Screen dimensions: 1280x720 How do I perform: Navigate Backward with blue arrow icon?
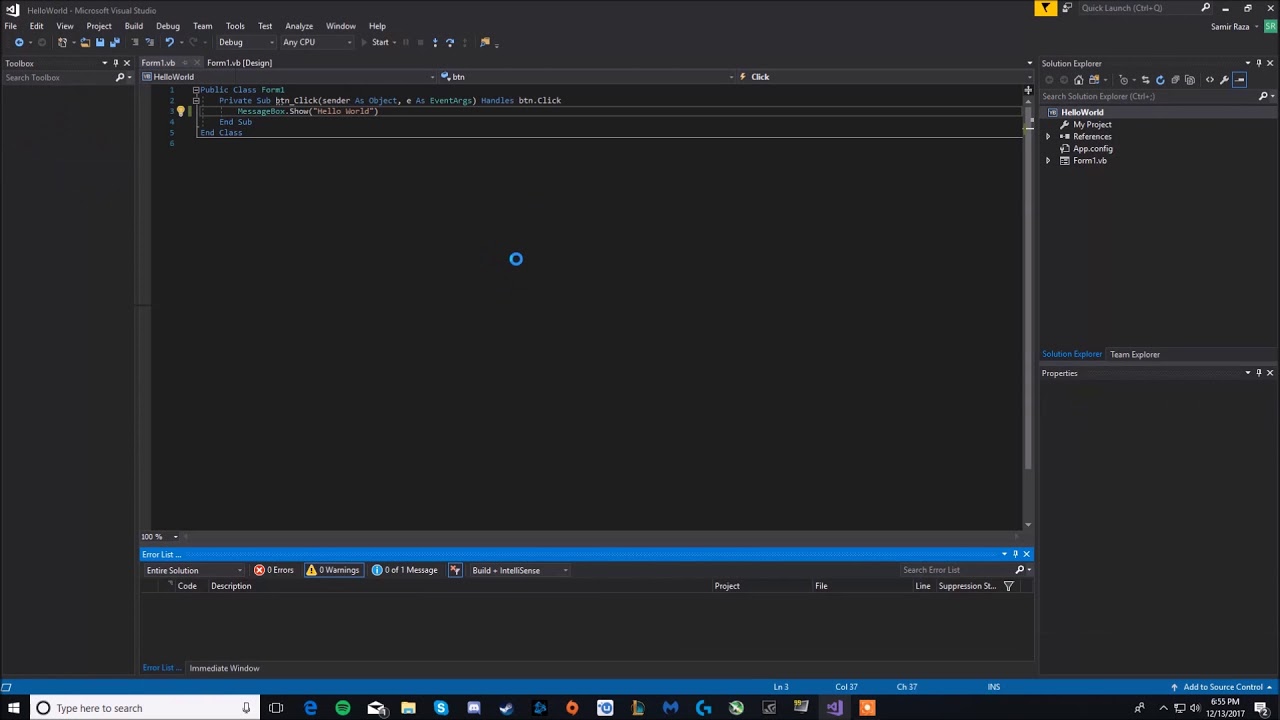(x=19, y=42)
